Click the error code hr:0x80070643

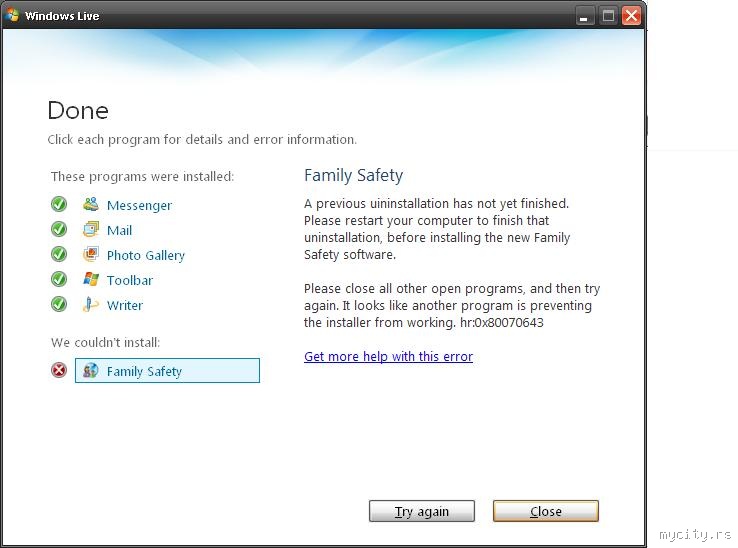pos(502,322)
